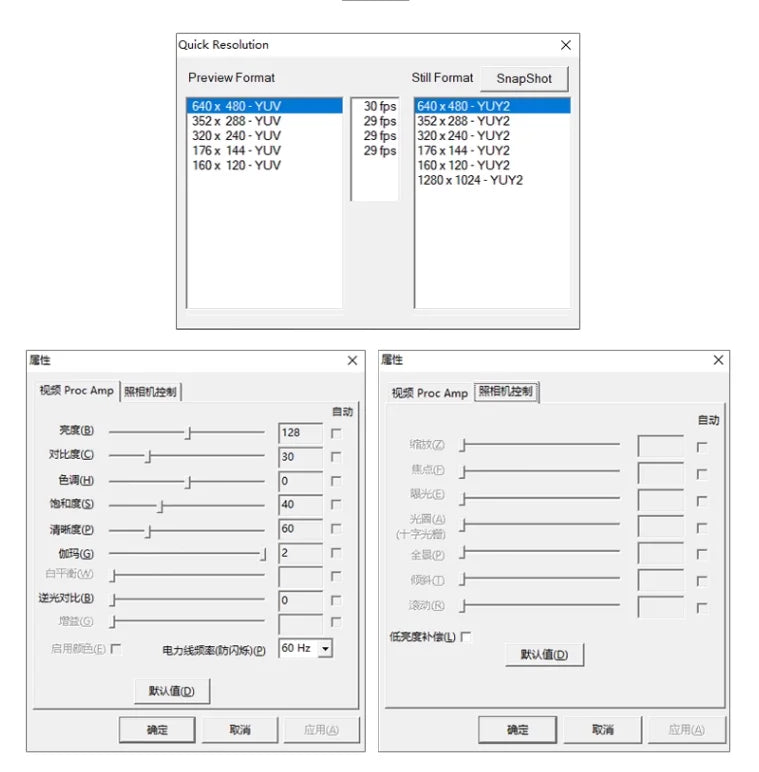Enable 低亮度补偿(L) low light compensation
The width and height of the screenshot is (759, 772).
click(x=466, y=637)
